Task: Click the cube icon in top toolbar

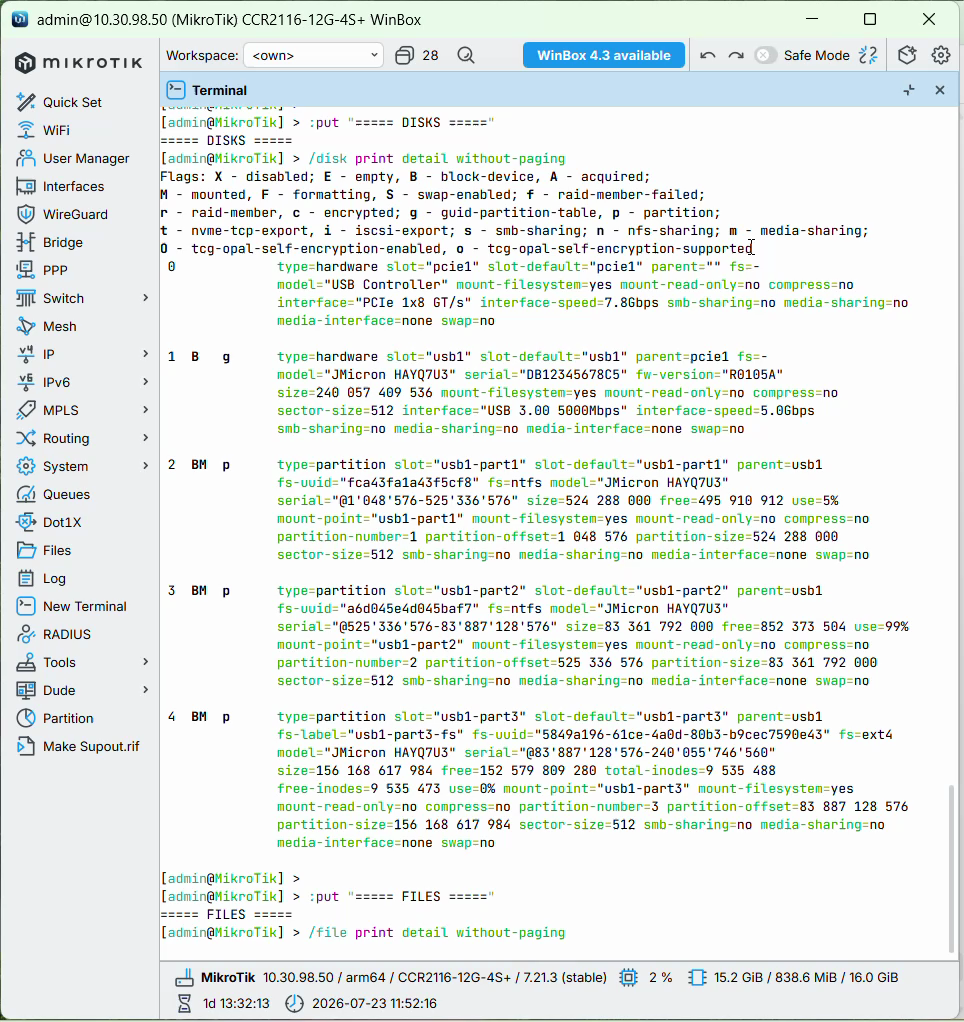Action: coord(907,55)
